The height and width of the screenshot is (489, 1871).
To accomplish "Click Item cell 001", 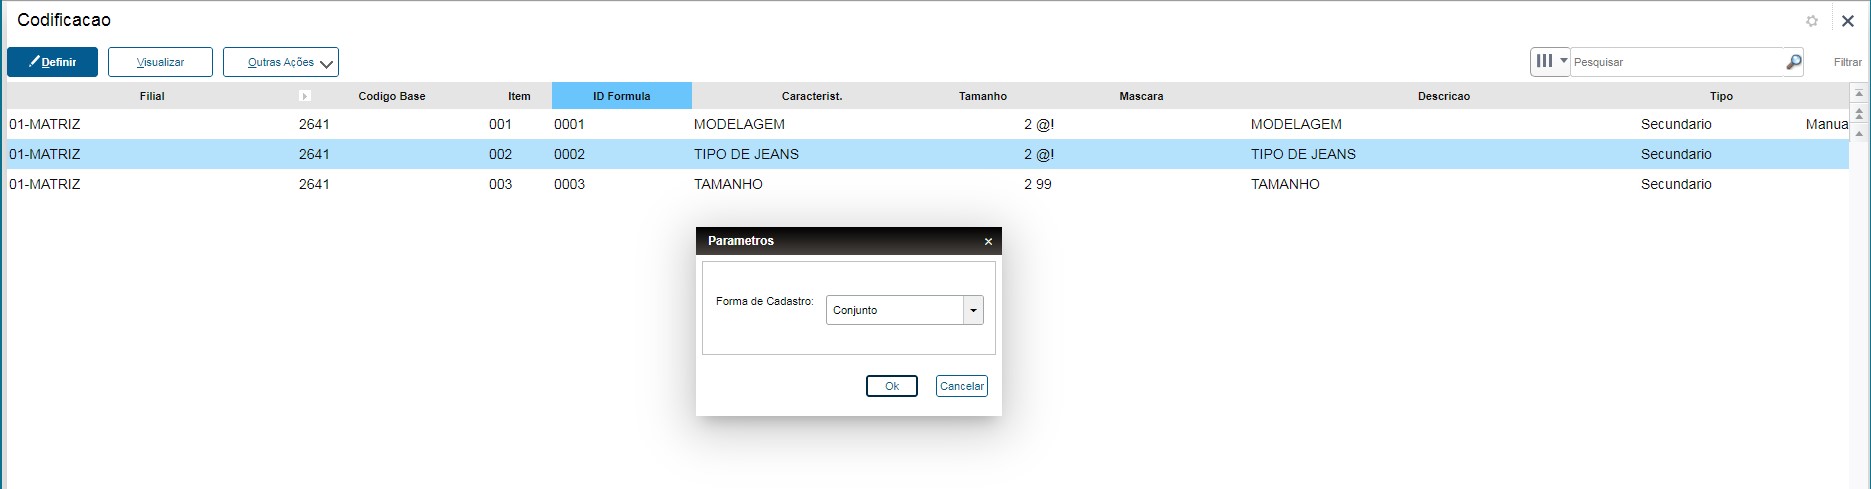I will point(500,124).
